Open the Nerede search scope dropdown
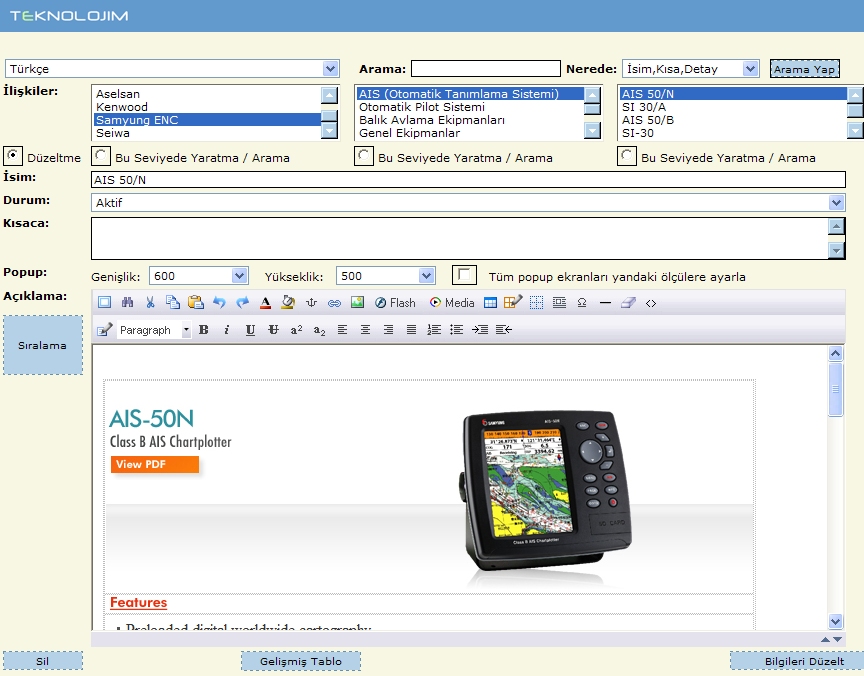This screenshot has height=676, width=864. (691, 69)
